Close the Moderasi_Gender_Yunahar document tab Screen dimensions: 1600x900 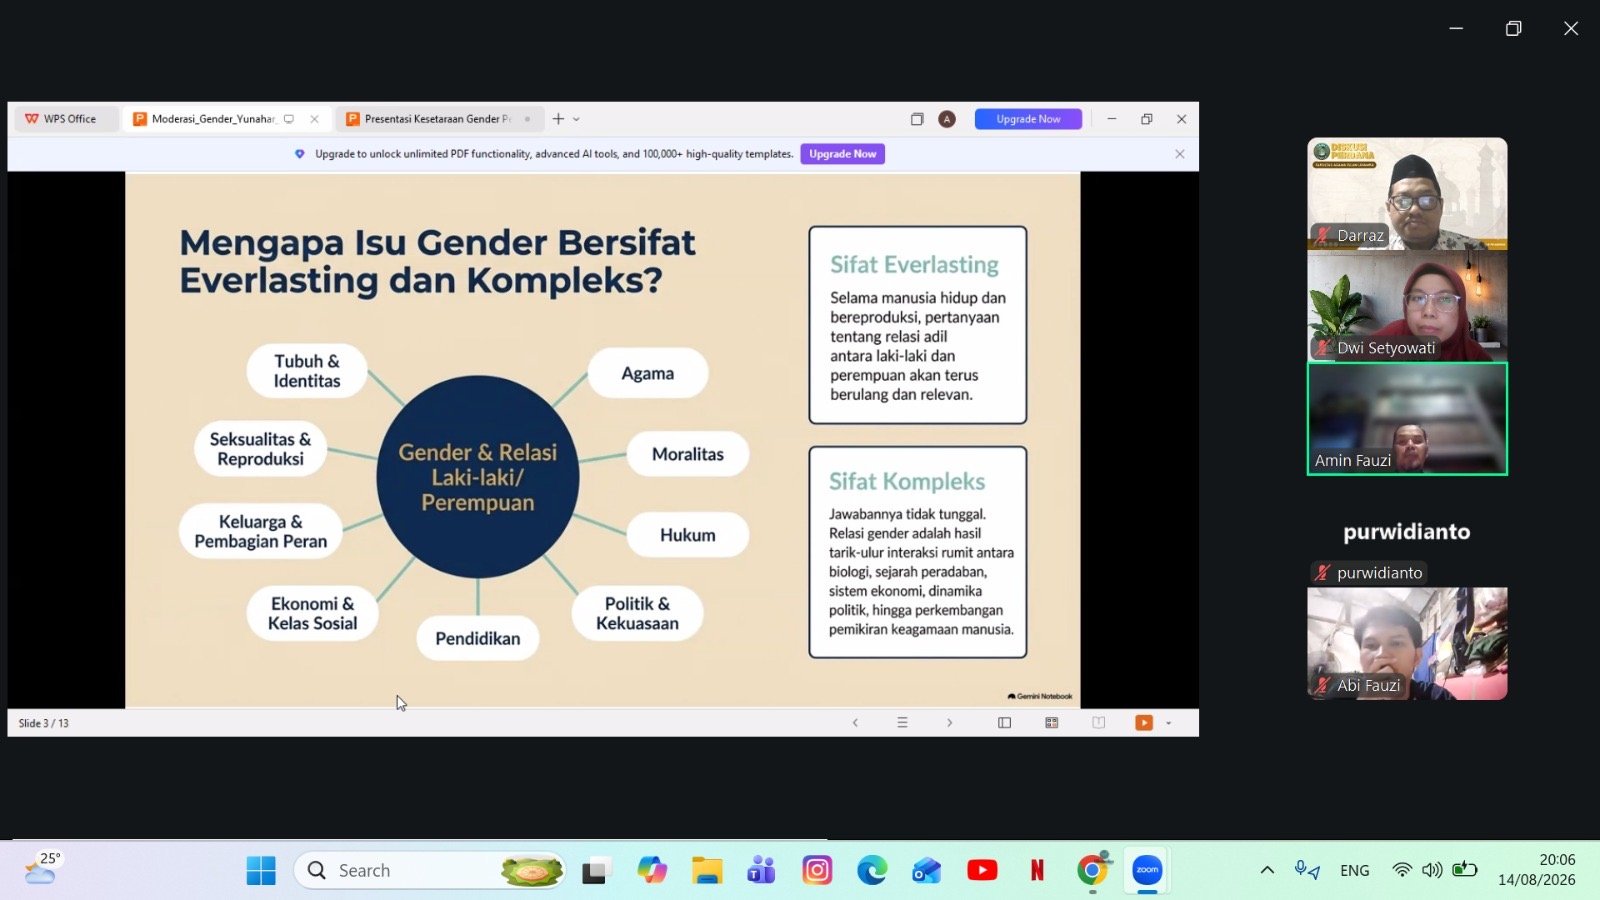coord(314,119)
